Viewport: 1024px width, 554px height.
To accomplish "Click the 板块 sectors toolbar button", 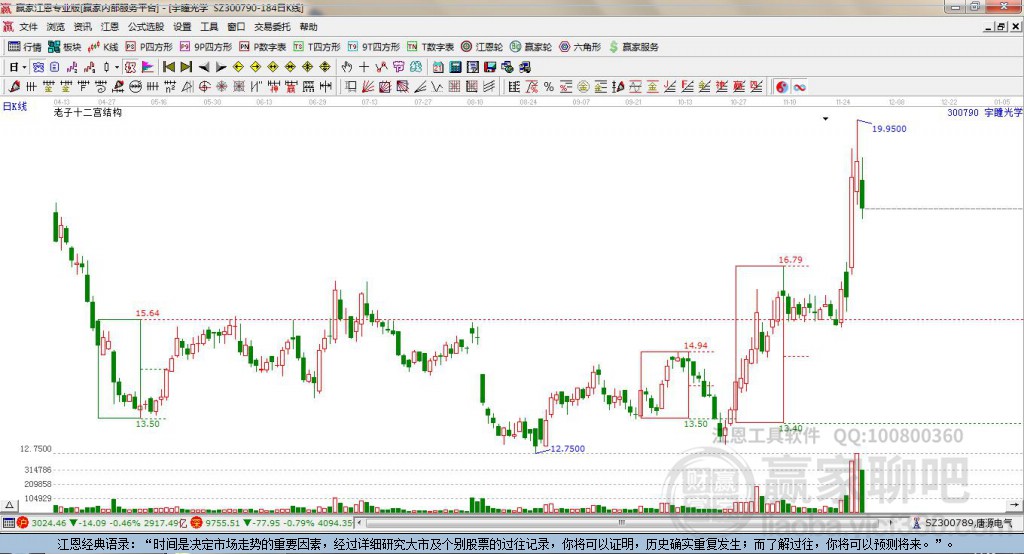I will pyautogui.click(x=65, y=47).
